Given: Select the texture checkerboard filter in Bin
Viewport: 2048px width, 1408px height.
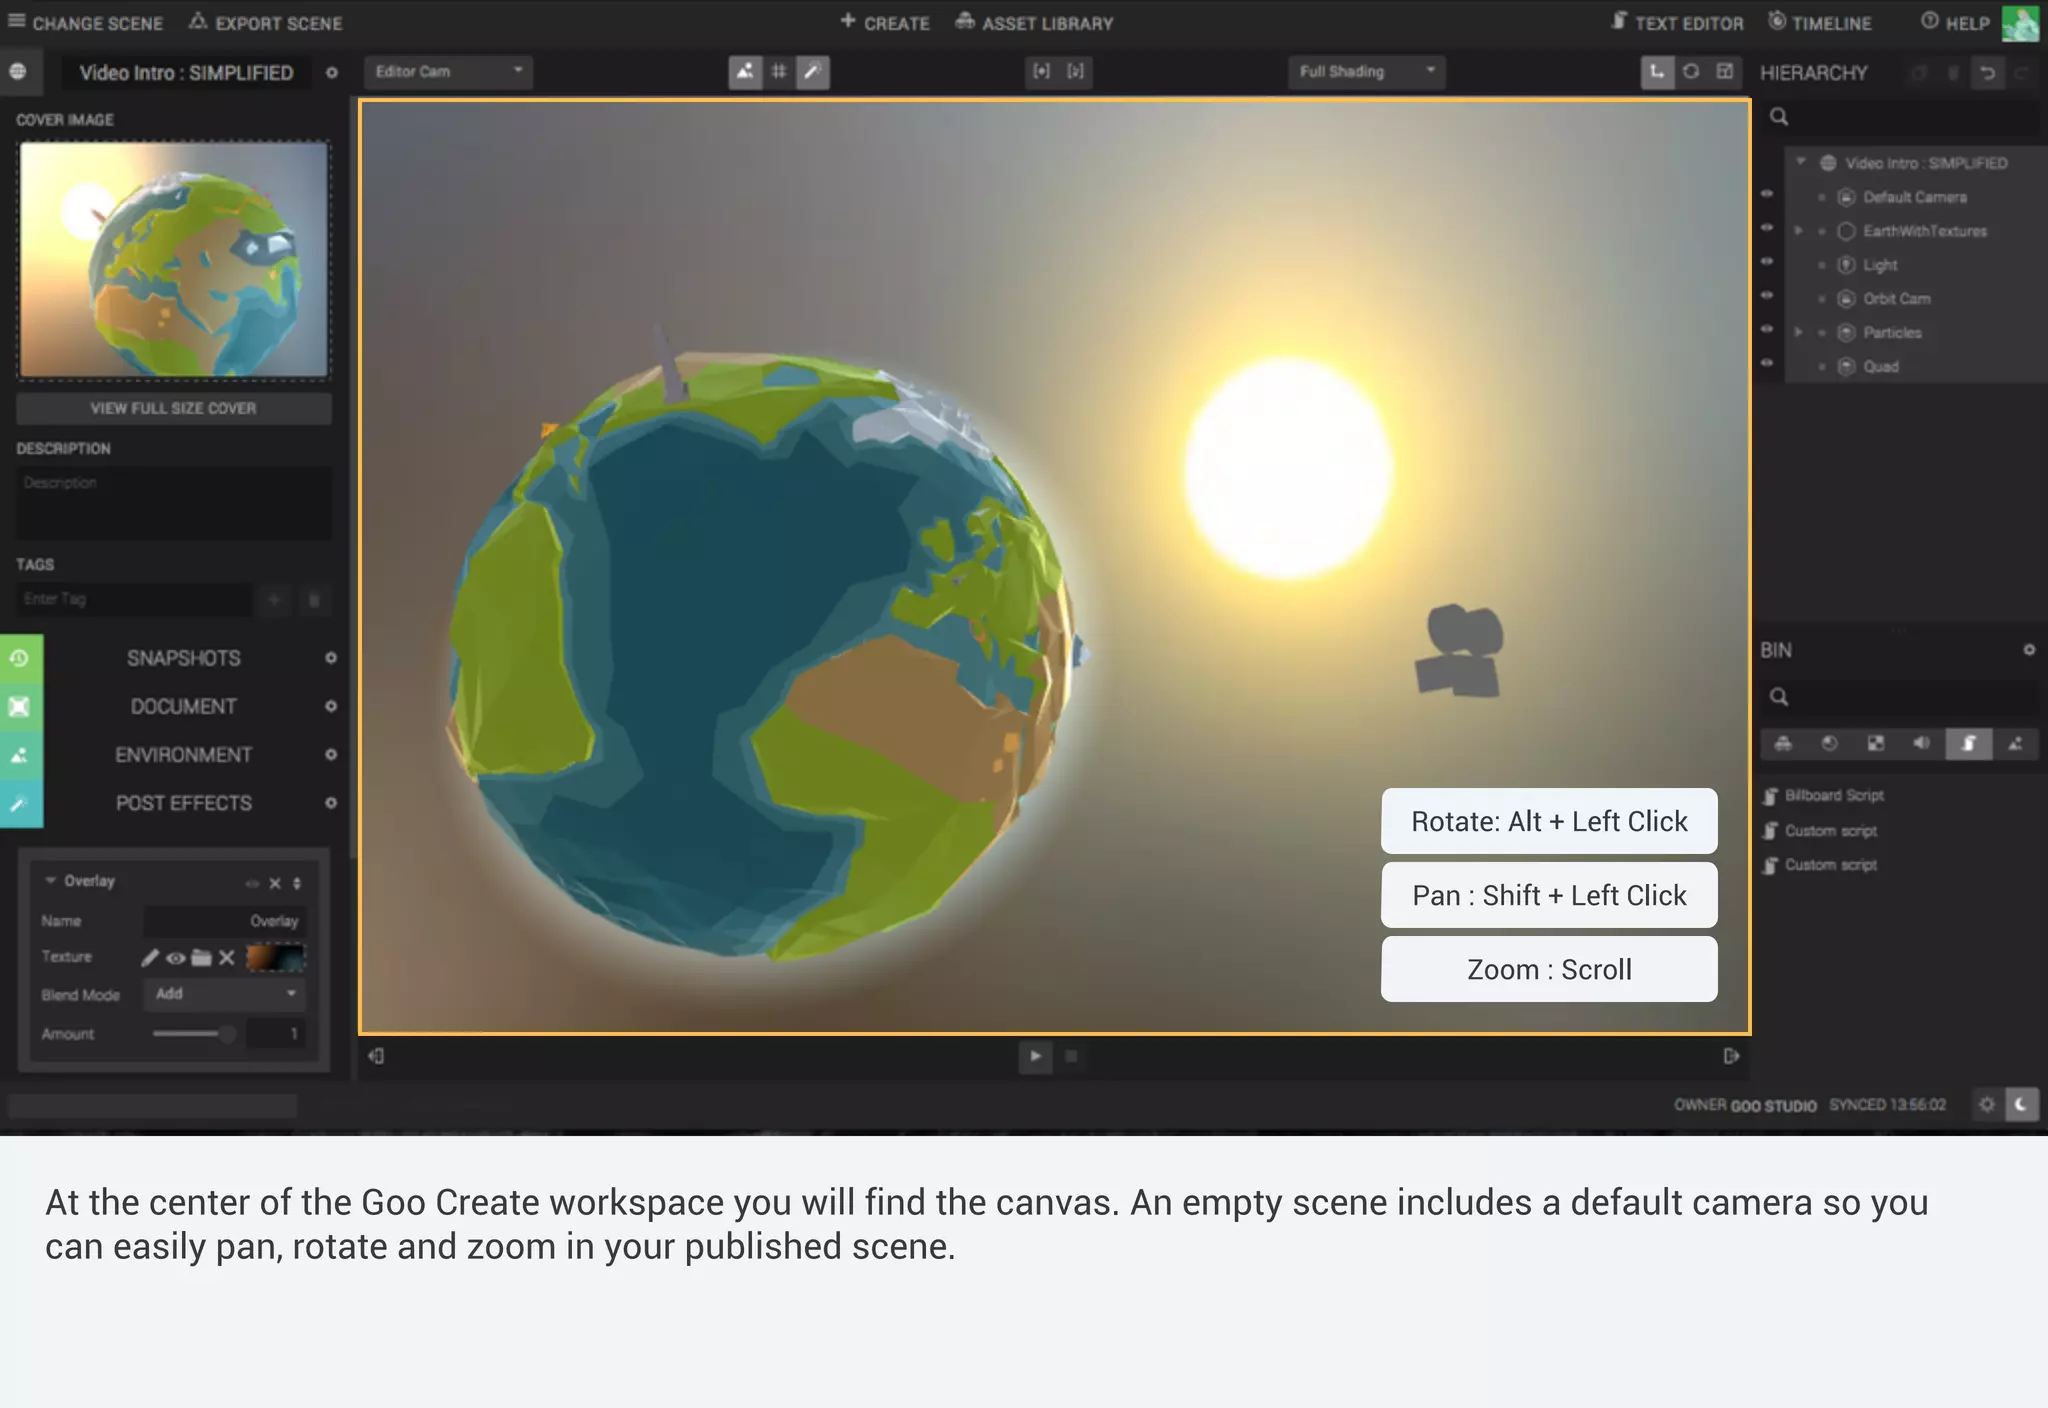Looking at the screenshot, I should pyautogui.click(x=1875, y=743).
